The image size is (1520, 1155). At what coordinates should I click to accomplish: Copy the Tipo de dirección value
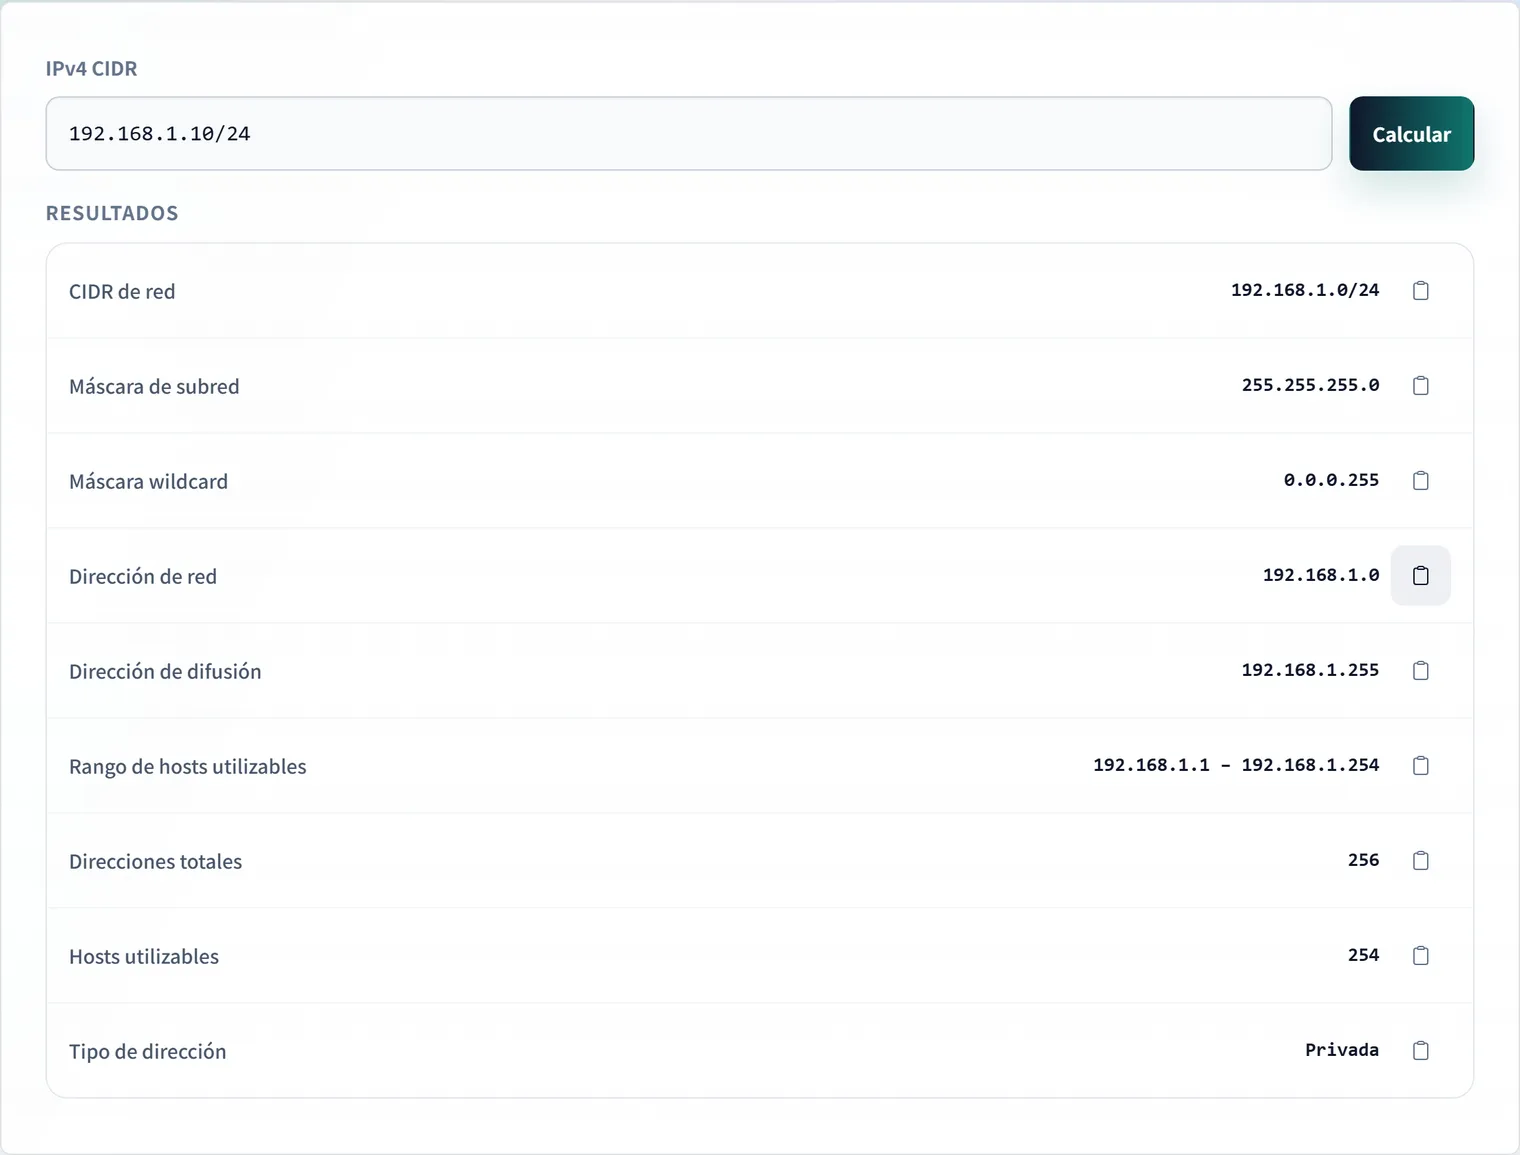click(x=1420, y=1051)
